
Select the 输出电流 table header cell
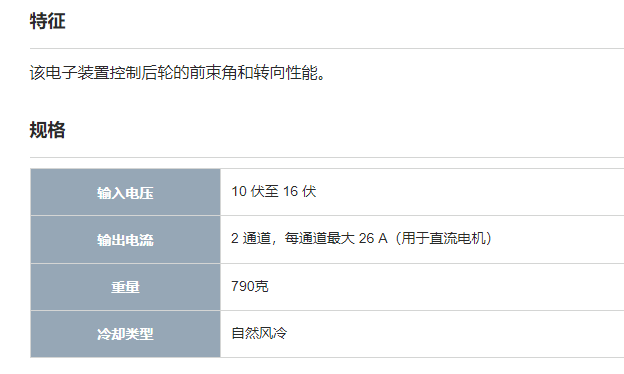(x=125, y=240)
